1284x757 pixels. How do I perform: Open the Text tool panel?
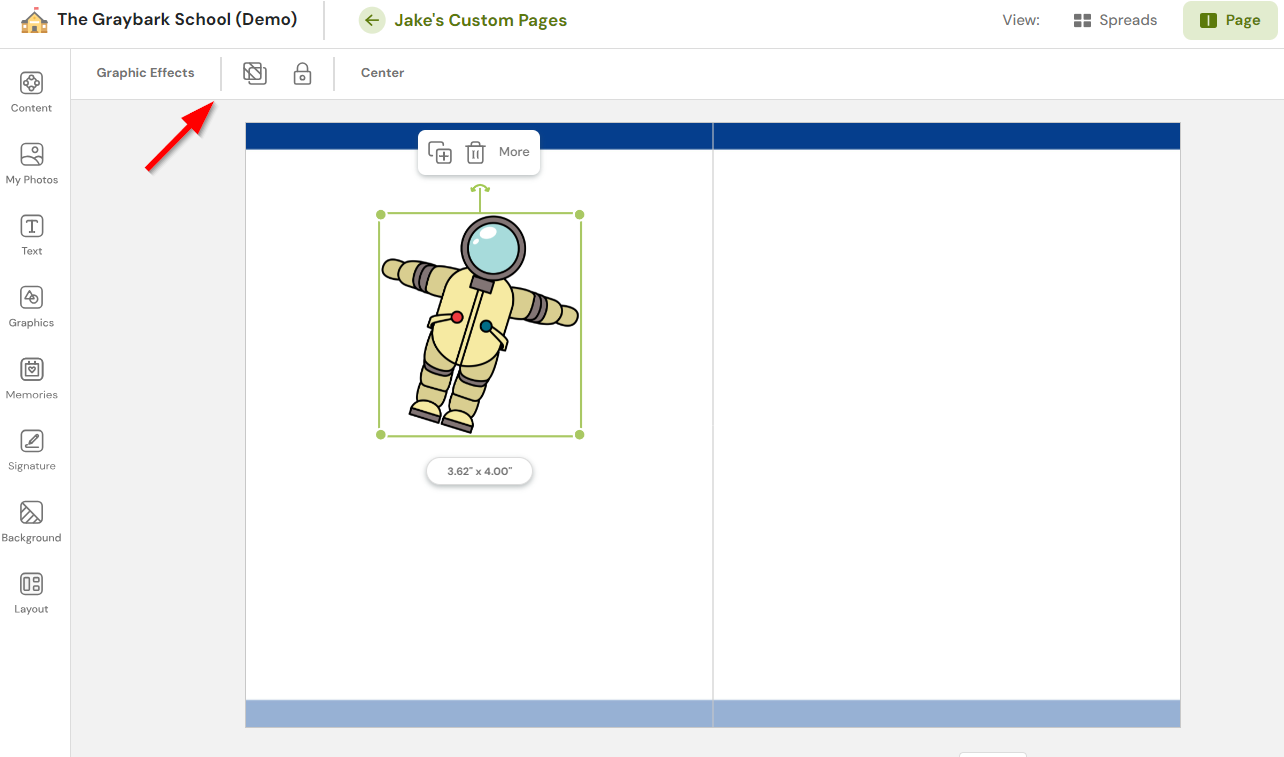tap(31, 233)
